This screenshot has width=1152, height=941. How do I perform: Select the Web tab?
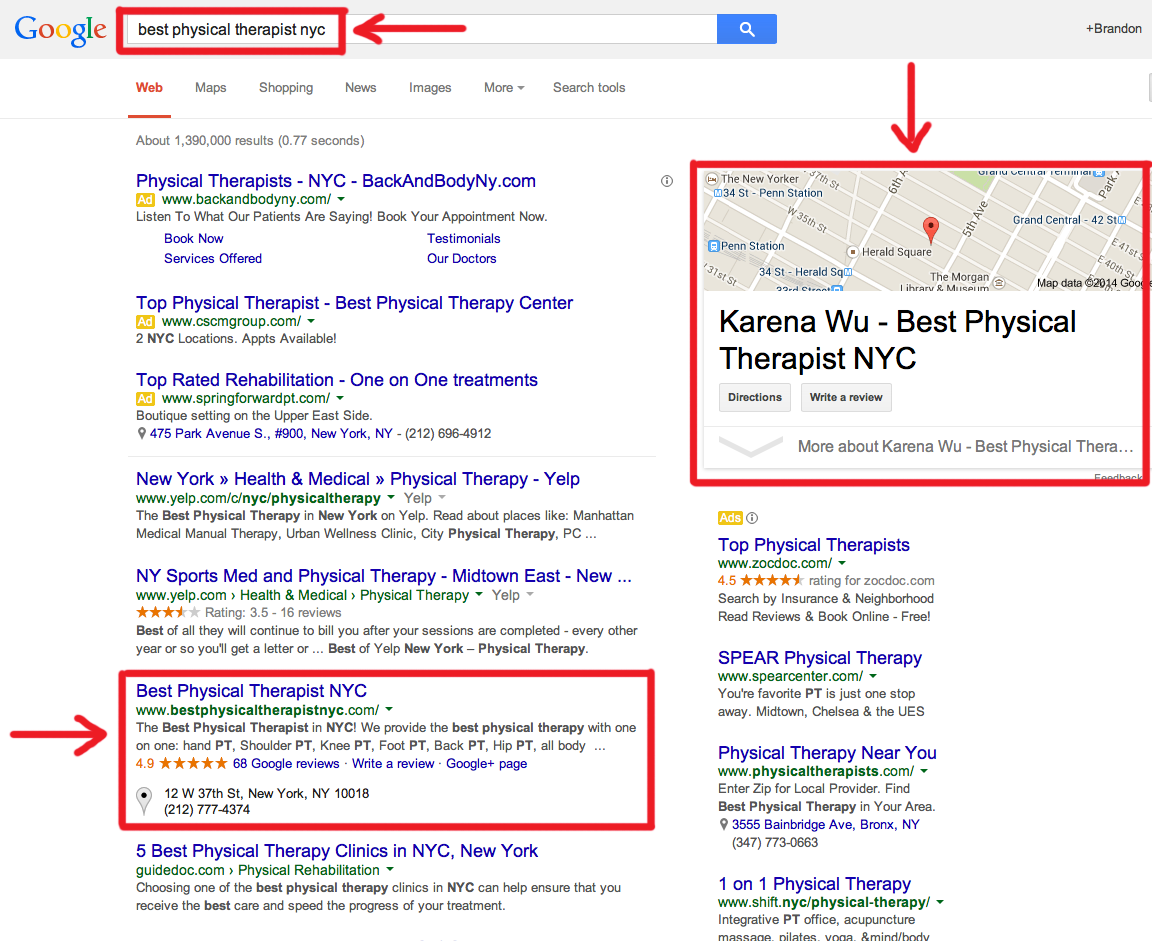(x=149, y=87)
